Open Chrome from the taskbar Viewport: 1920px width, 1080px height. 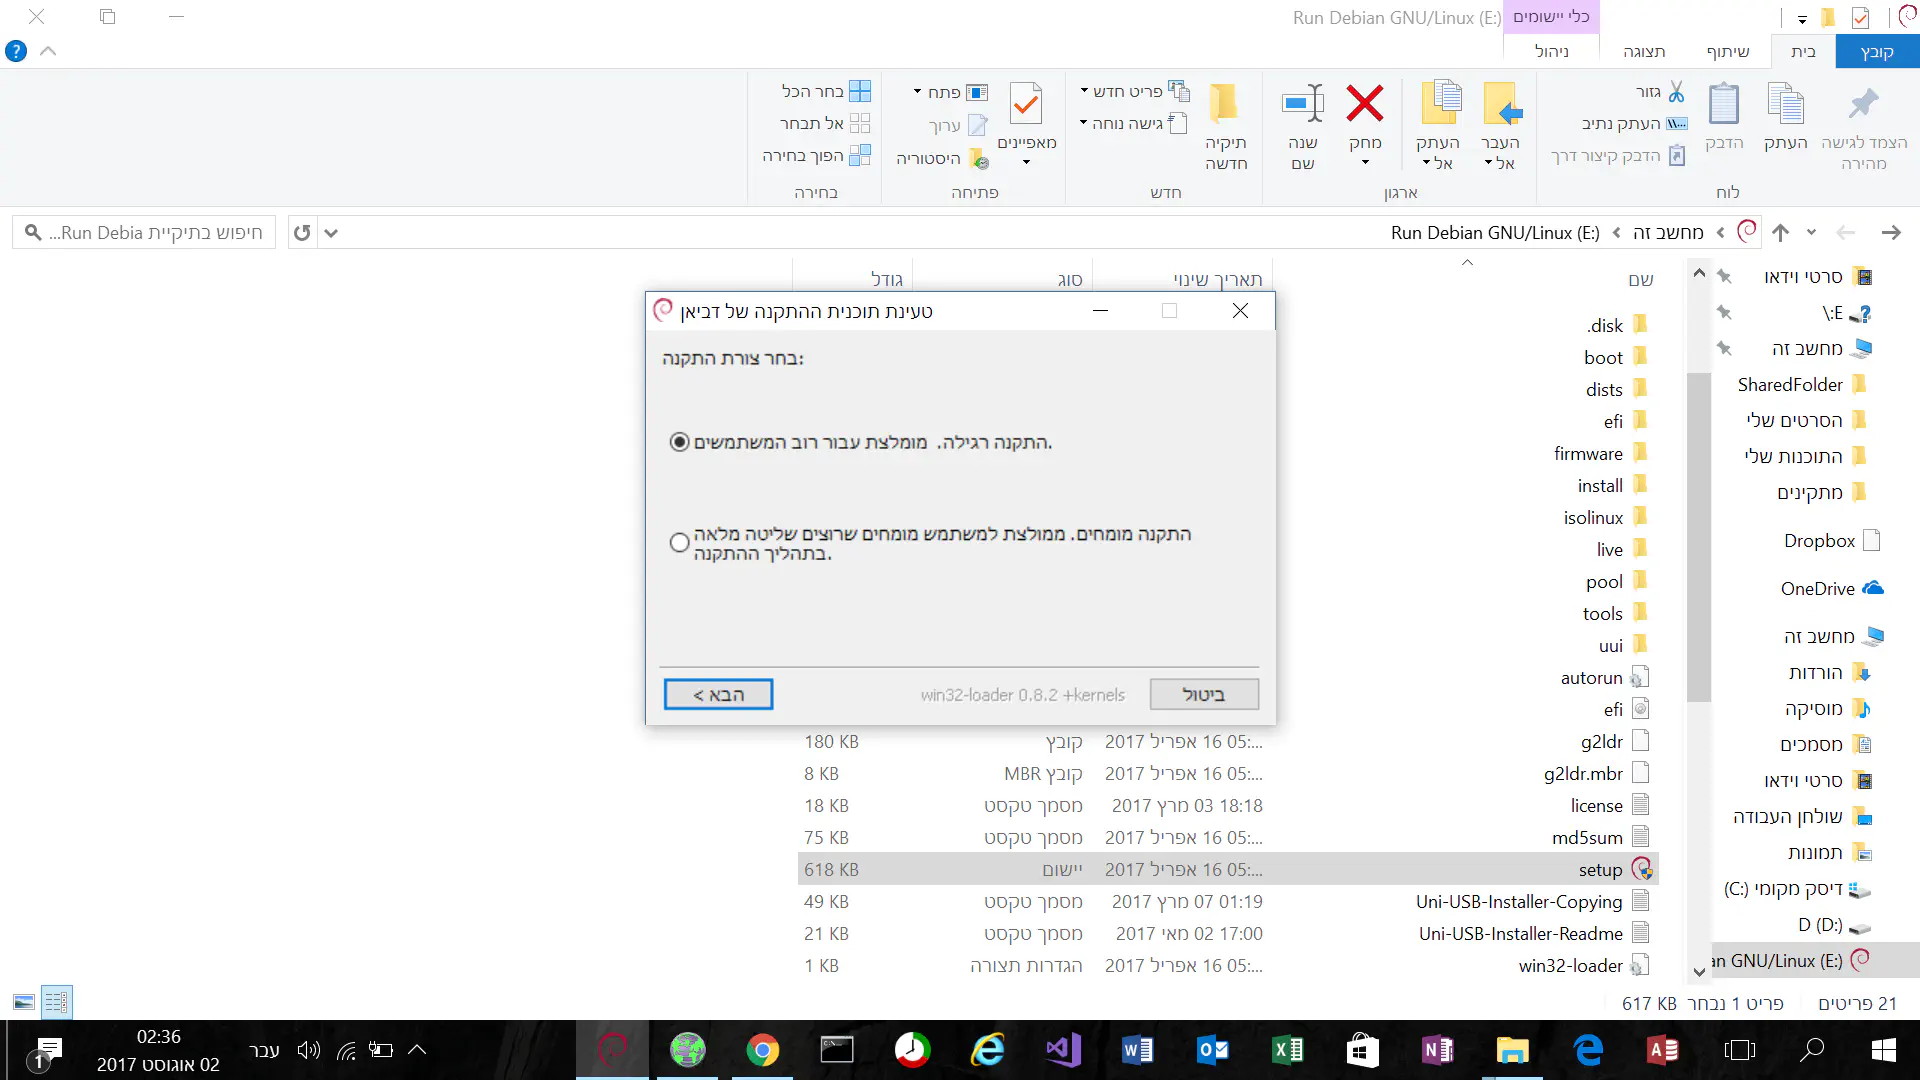[762, 1050]
